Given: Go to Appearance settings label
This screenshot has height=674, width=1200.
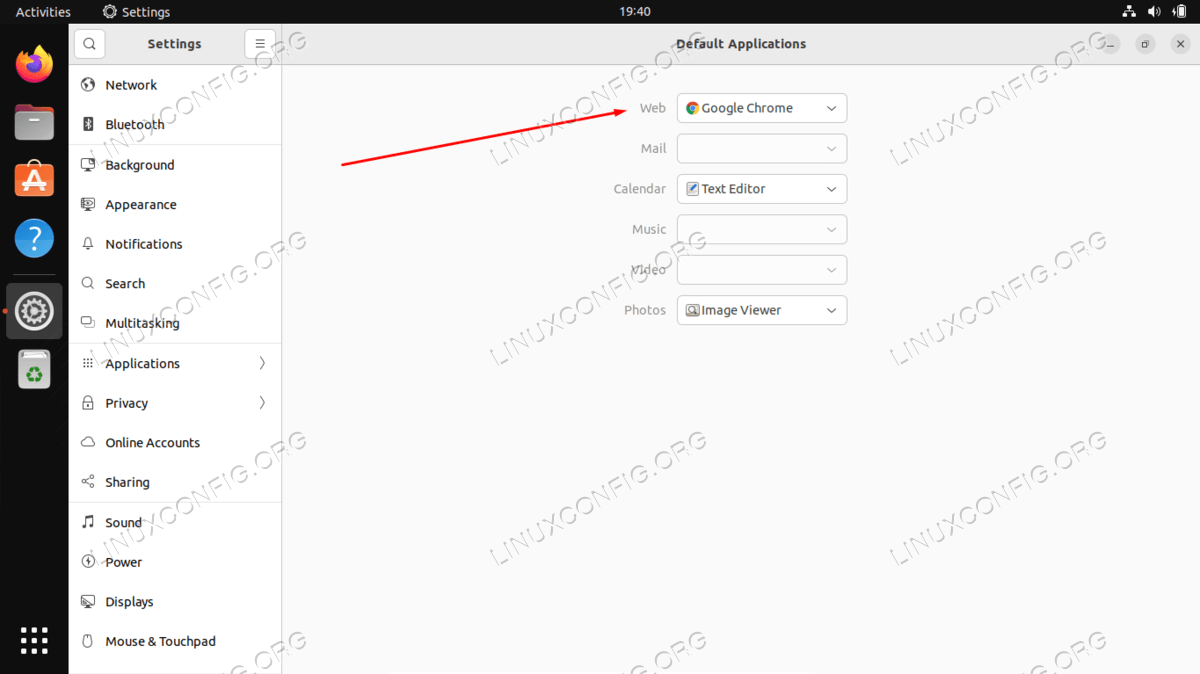Looking at the screenshot, I should [141, 204].
